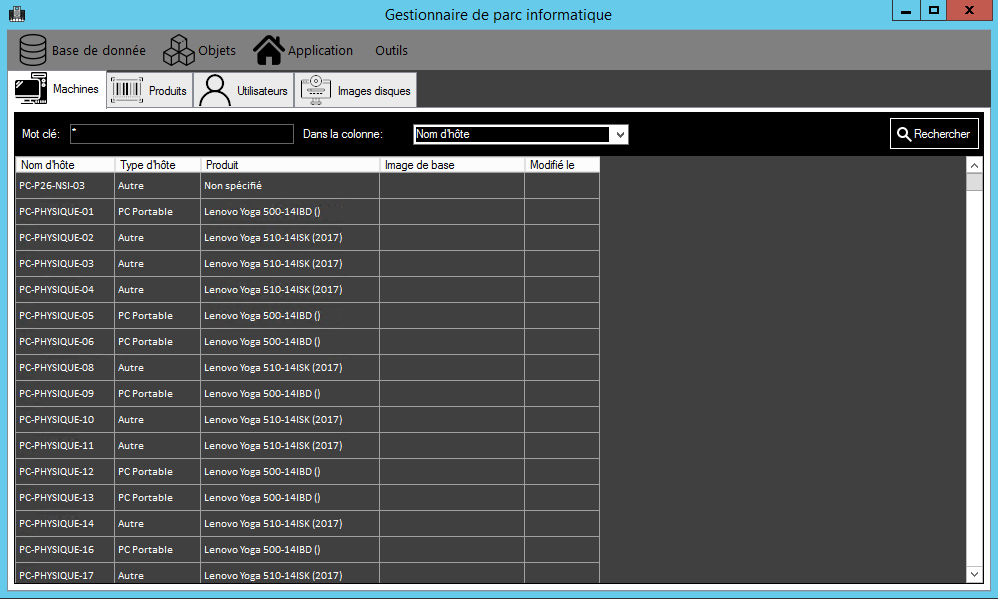Click the Machines computer icon
This screenshot has height=599, width=998.
(x=31, y=88)
